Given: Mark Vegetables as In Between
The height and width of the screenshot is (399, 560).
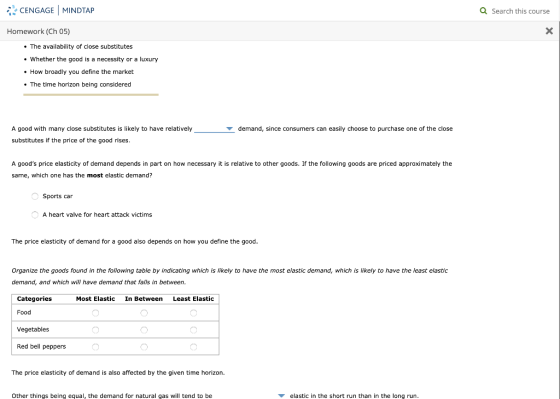Looking at the screenshot, I should 144,330.
